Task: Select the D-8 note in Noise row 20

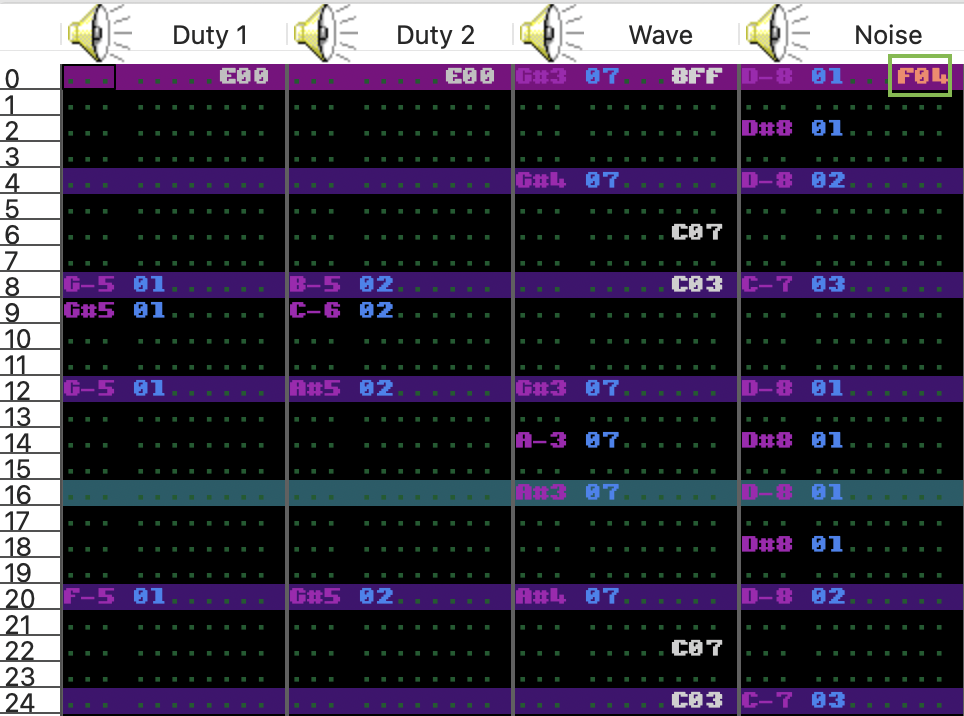Action: coord(767,596)
